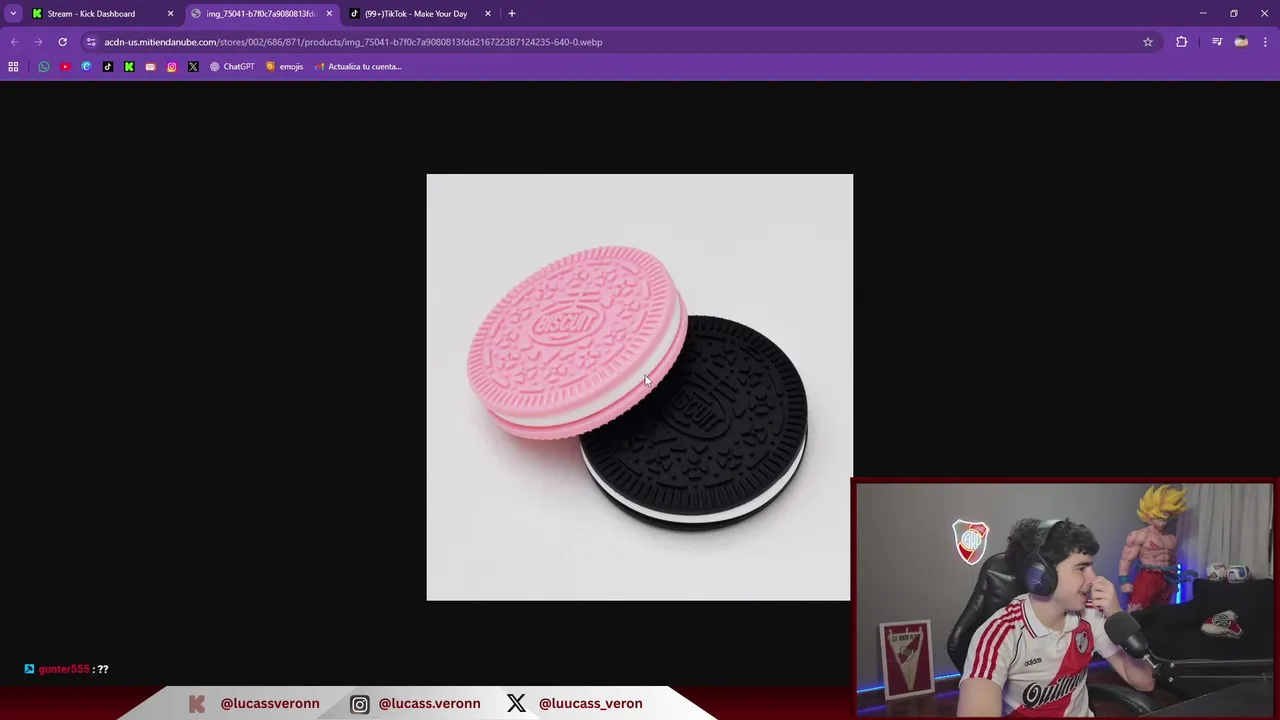Open the Instagram bookmark icon

(x=172, y=66)
